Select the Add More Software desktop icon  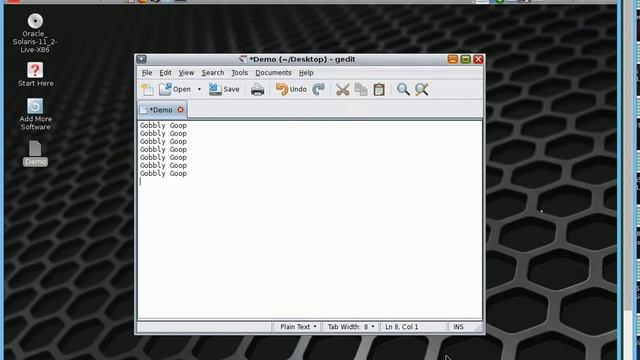click(x=36, y=114)
